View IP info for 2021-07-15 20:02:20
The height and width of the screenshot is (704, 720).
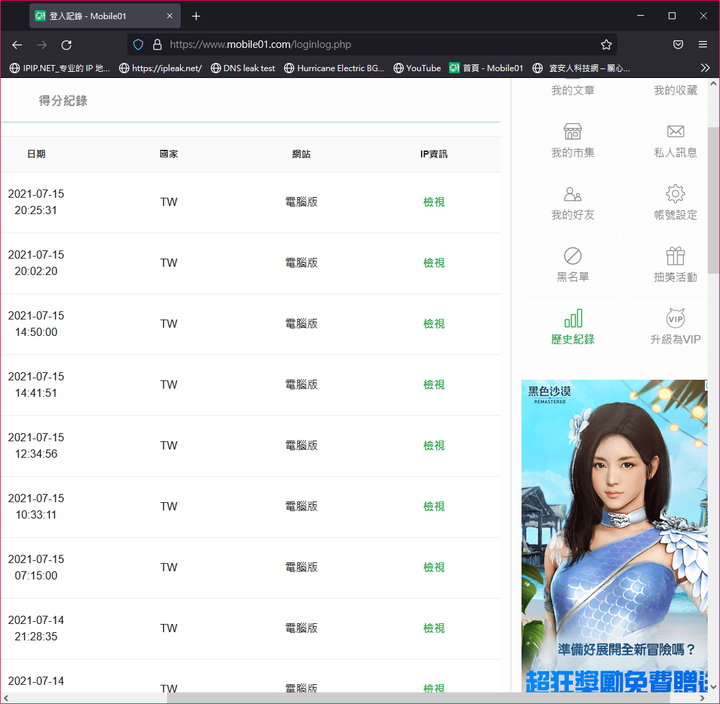tap(434, 263)
